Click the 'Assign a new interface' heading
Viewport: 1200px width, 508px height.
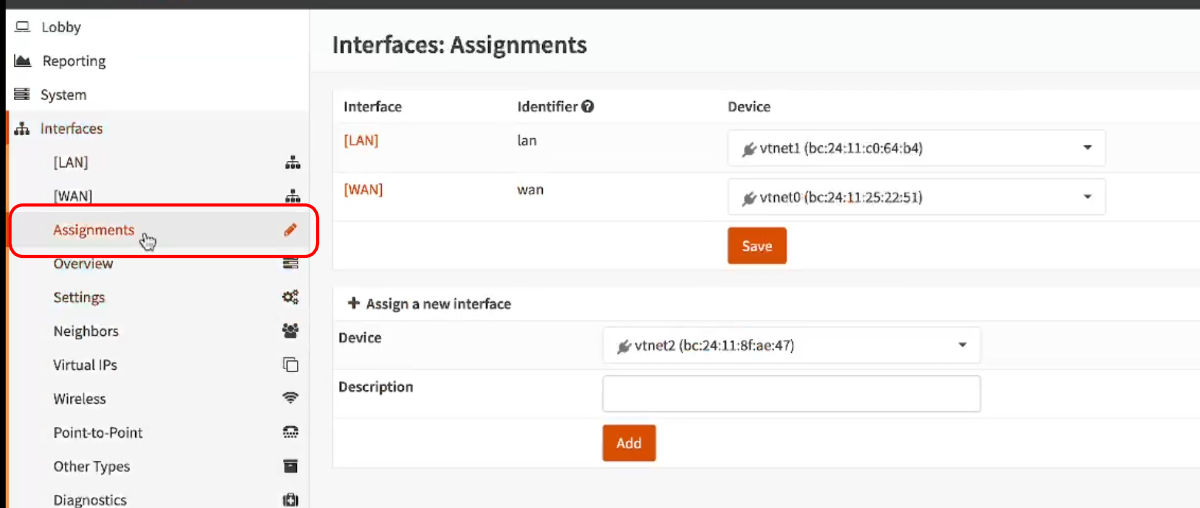[x=438, y=304]
